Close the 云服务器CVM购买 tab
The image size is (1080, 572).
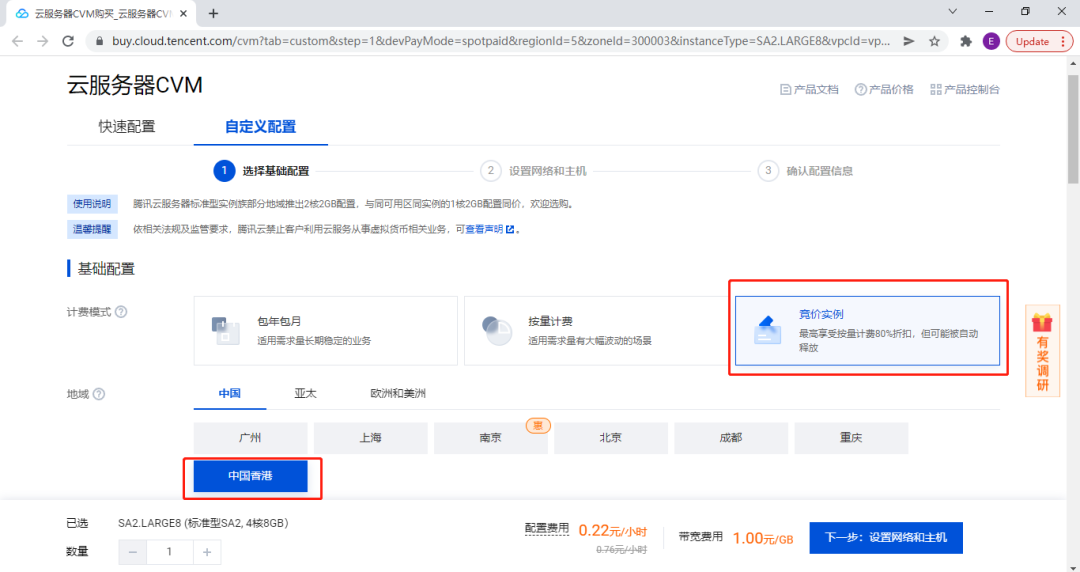pos(183,13)
